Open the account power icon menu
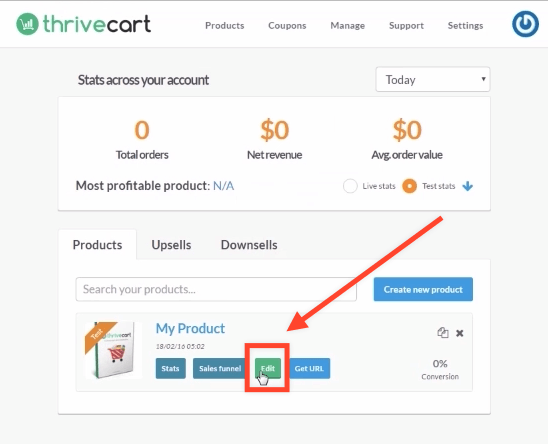 tap(525, 24)
